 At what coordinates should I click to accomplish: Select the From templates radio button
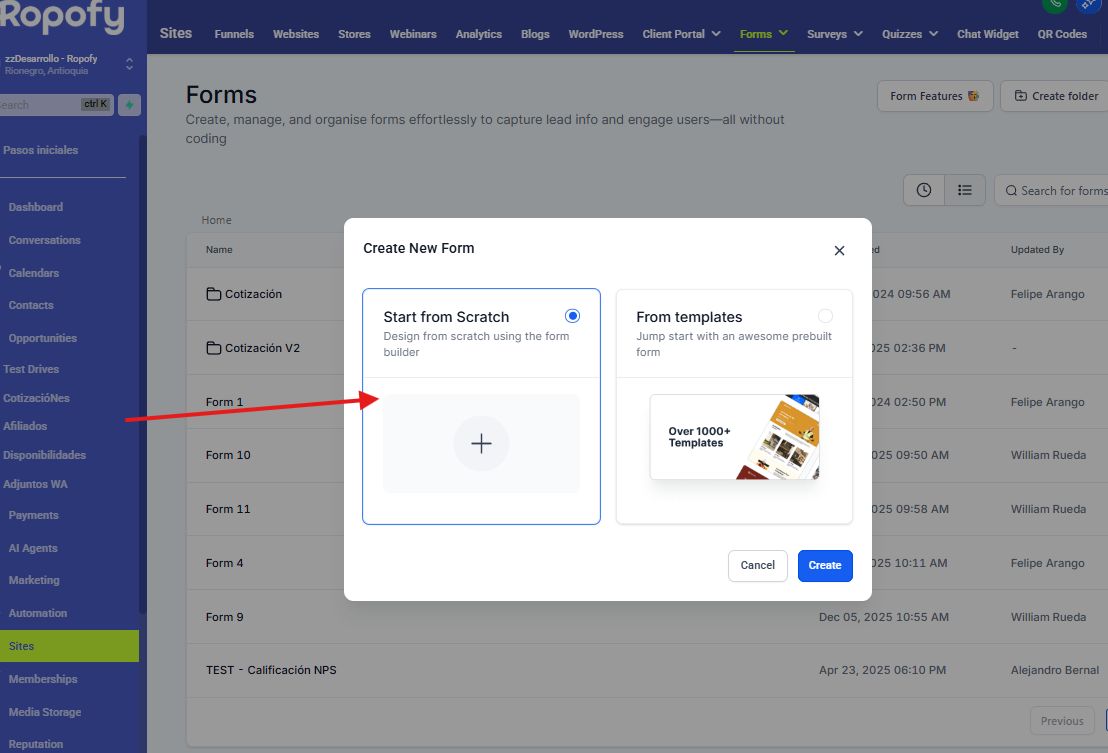click(x=825, y=316)
